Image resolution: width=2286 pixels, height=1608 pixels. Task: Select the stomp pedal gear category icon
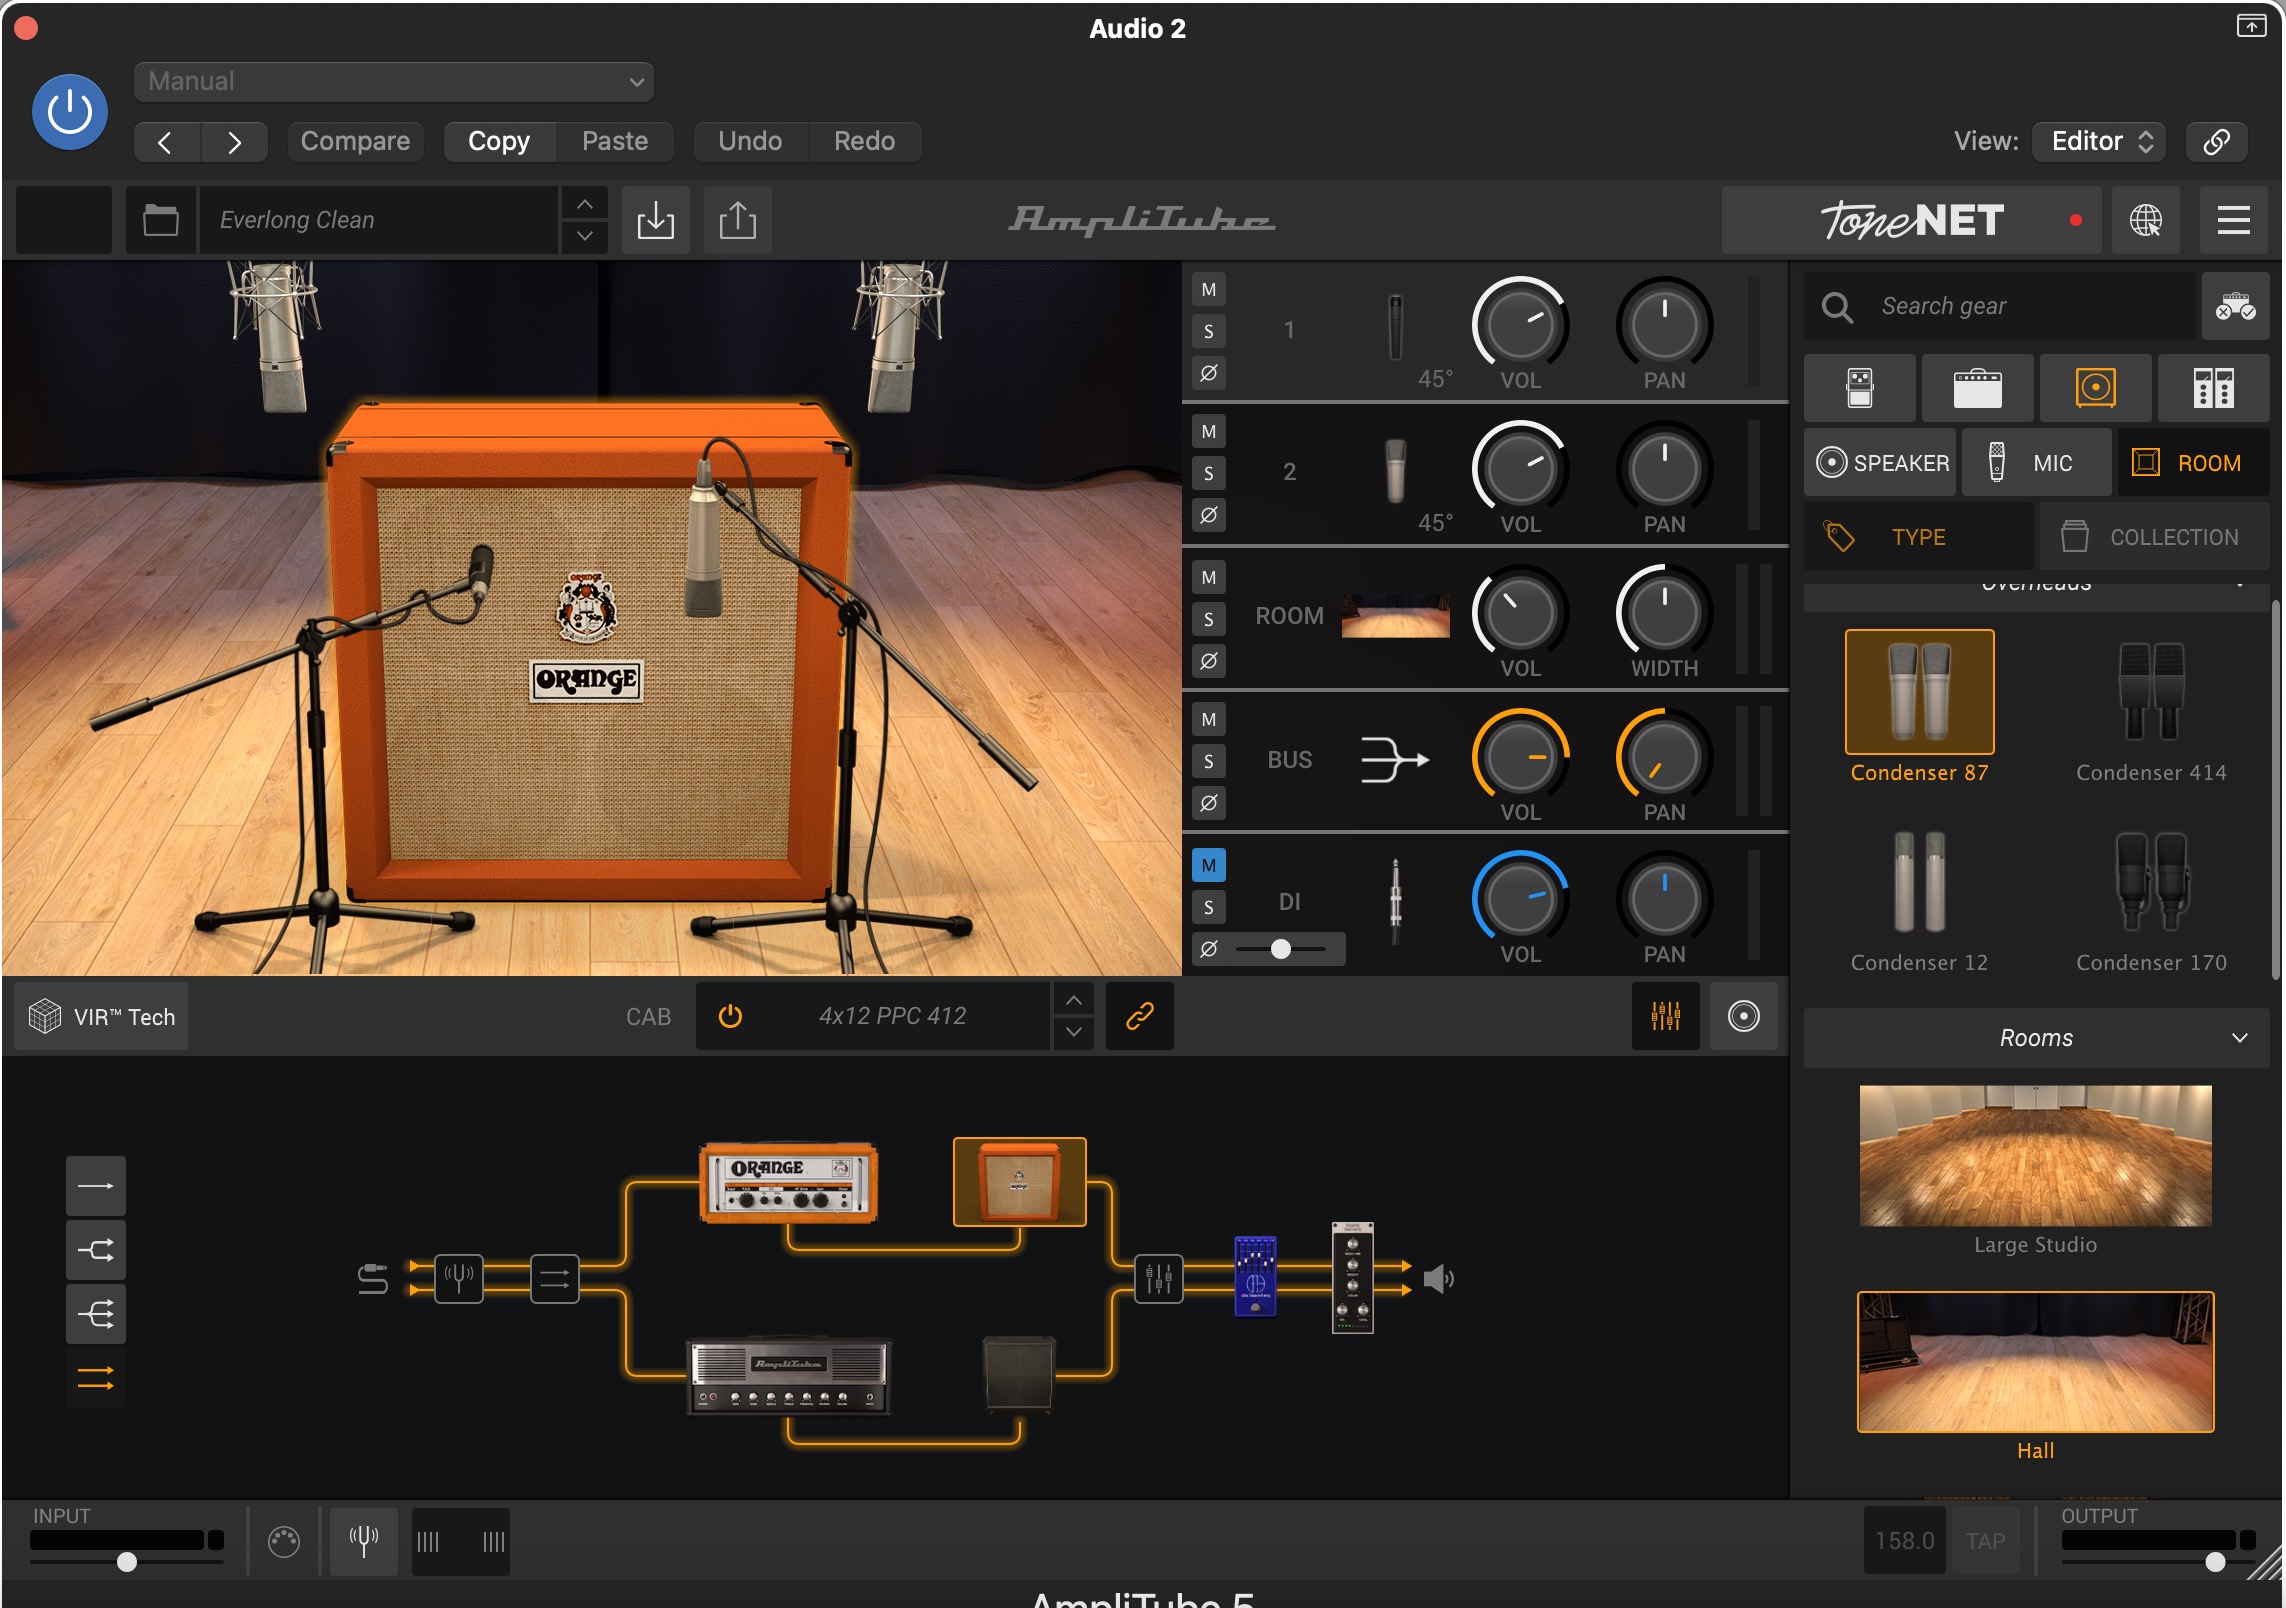(1860, 388)
